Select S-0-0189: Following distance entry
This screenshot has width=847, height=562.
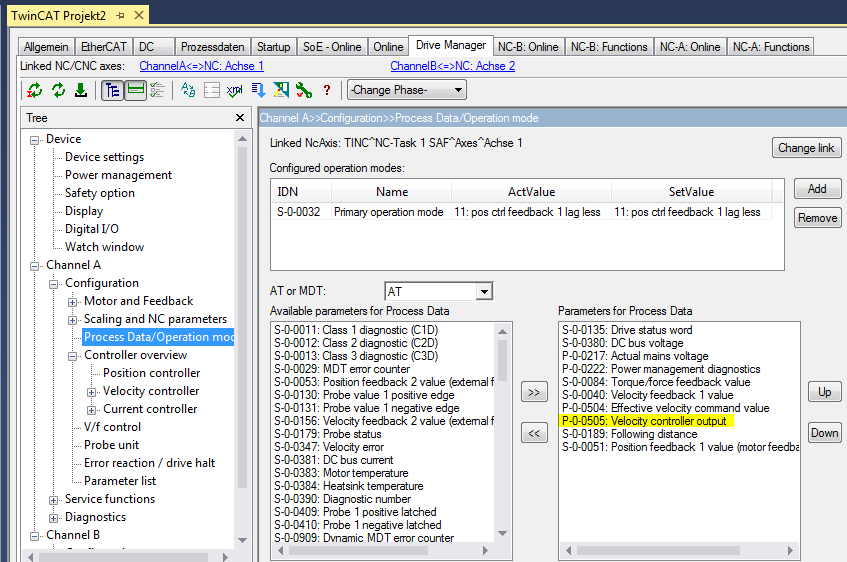pos(629,434)
